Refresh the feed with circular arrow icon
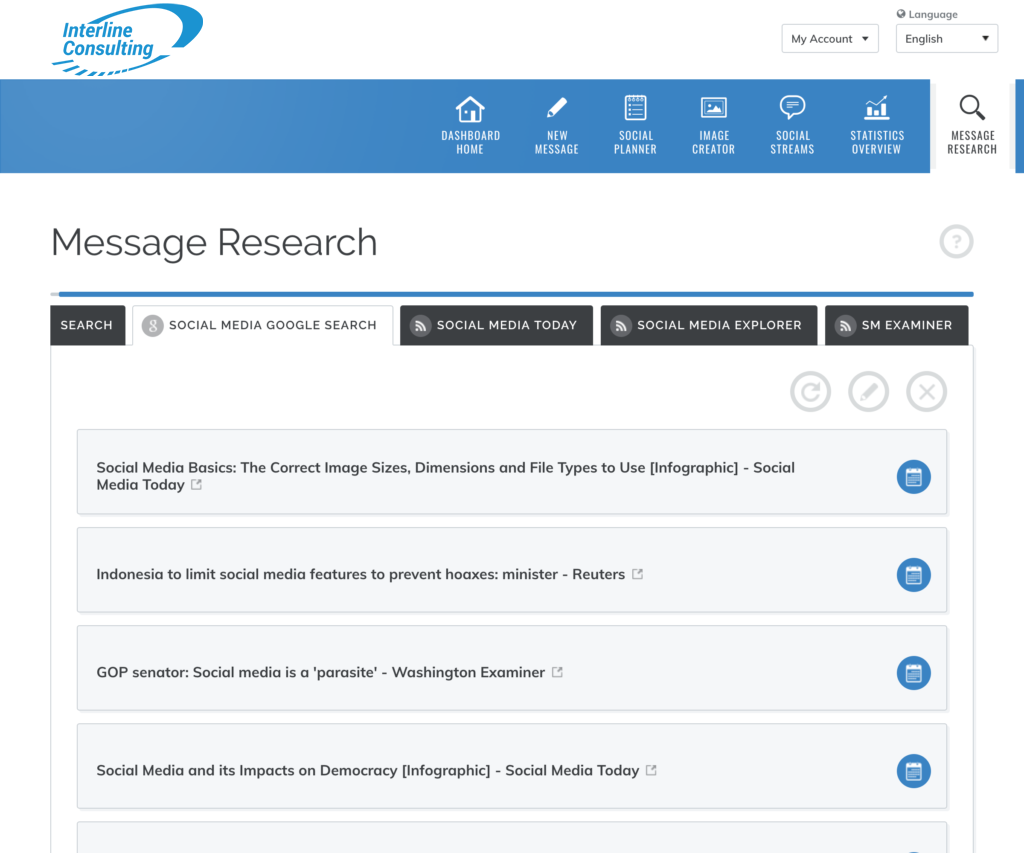This screenshot has width=1024, height=853. 810,392
